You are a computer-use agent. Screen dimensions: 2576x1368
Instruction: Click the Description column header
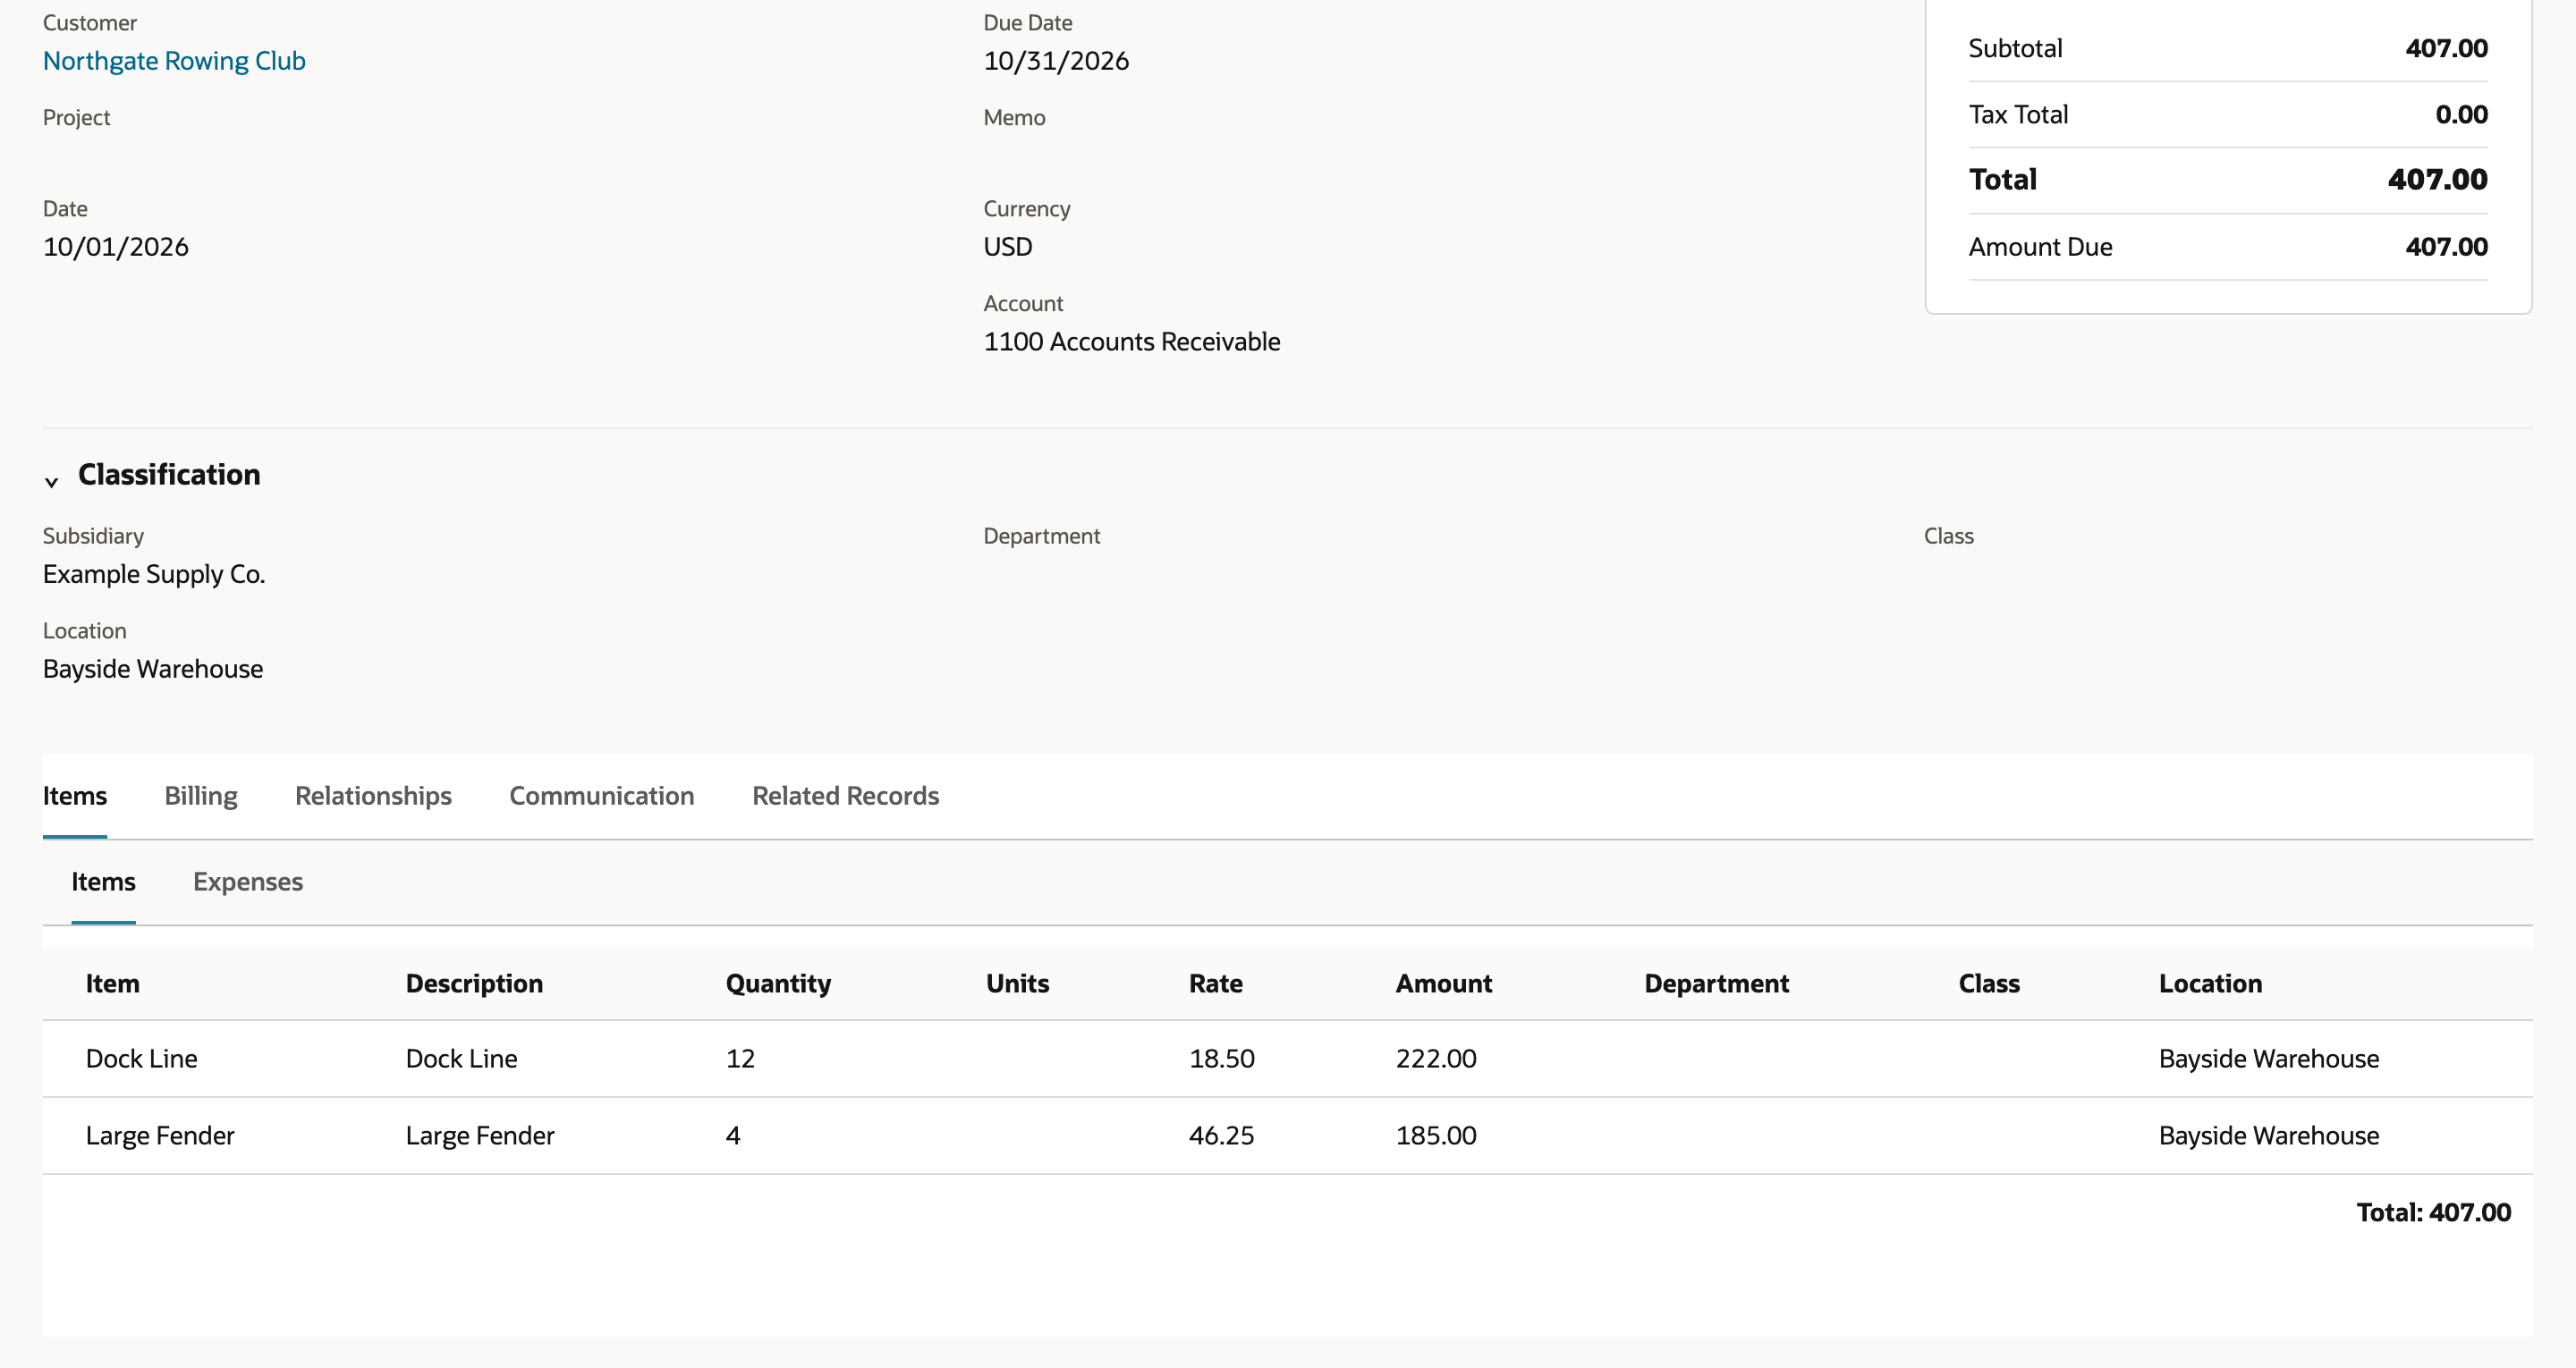click(x=474, y=984)
